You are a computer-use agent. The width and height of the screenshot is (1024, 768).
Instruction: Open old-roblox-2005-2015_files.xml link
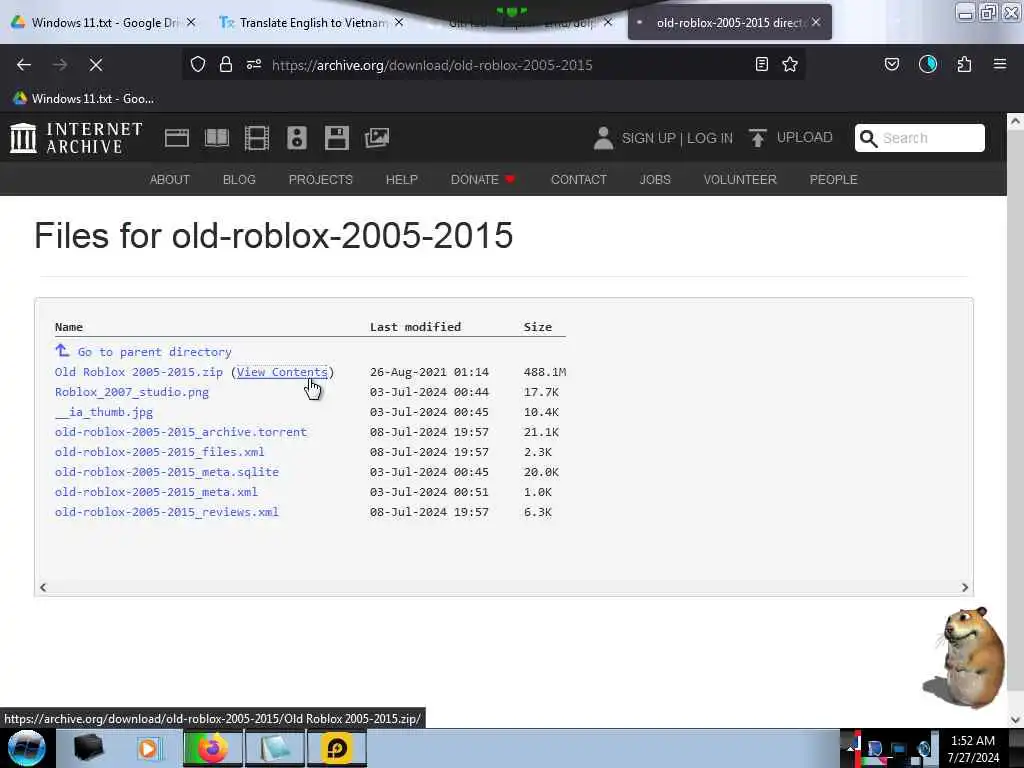159,452
